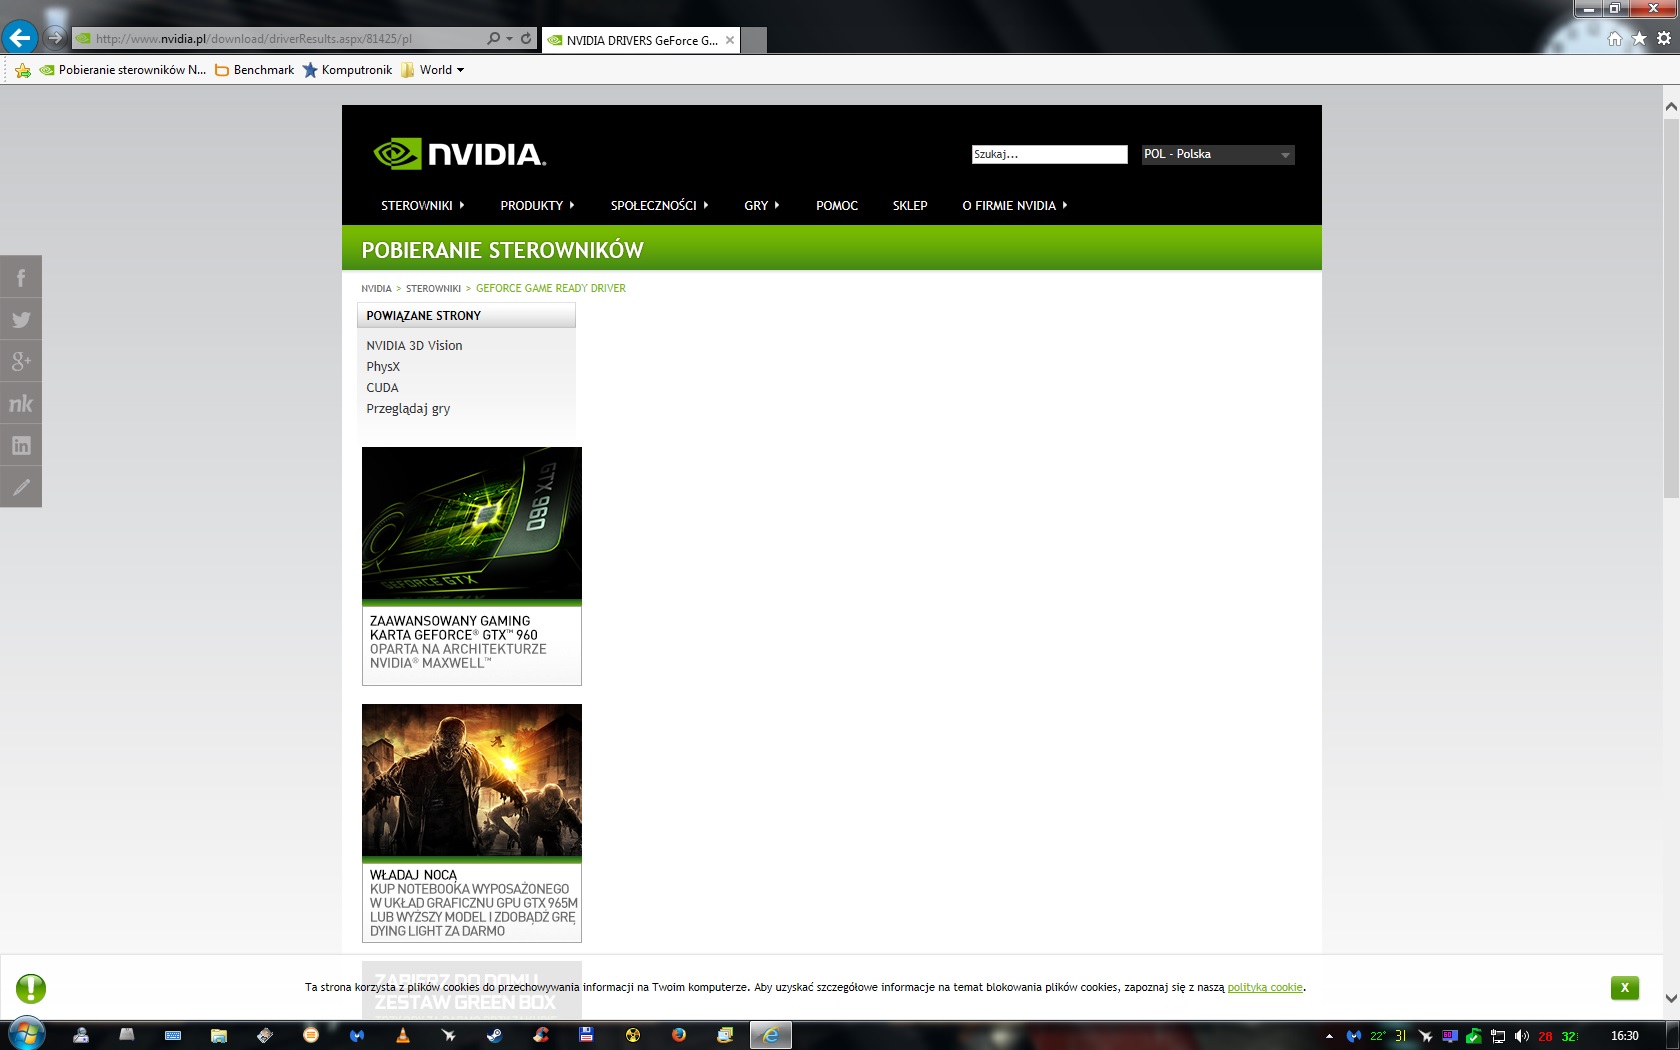Open the Pobieranie sterowników N... bookmark
Screen dimensions: 1680x1050
tap(123, 70)
